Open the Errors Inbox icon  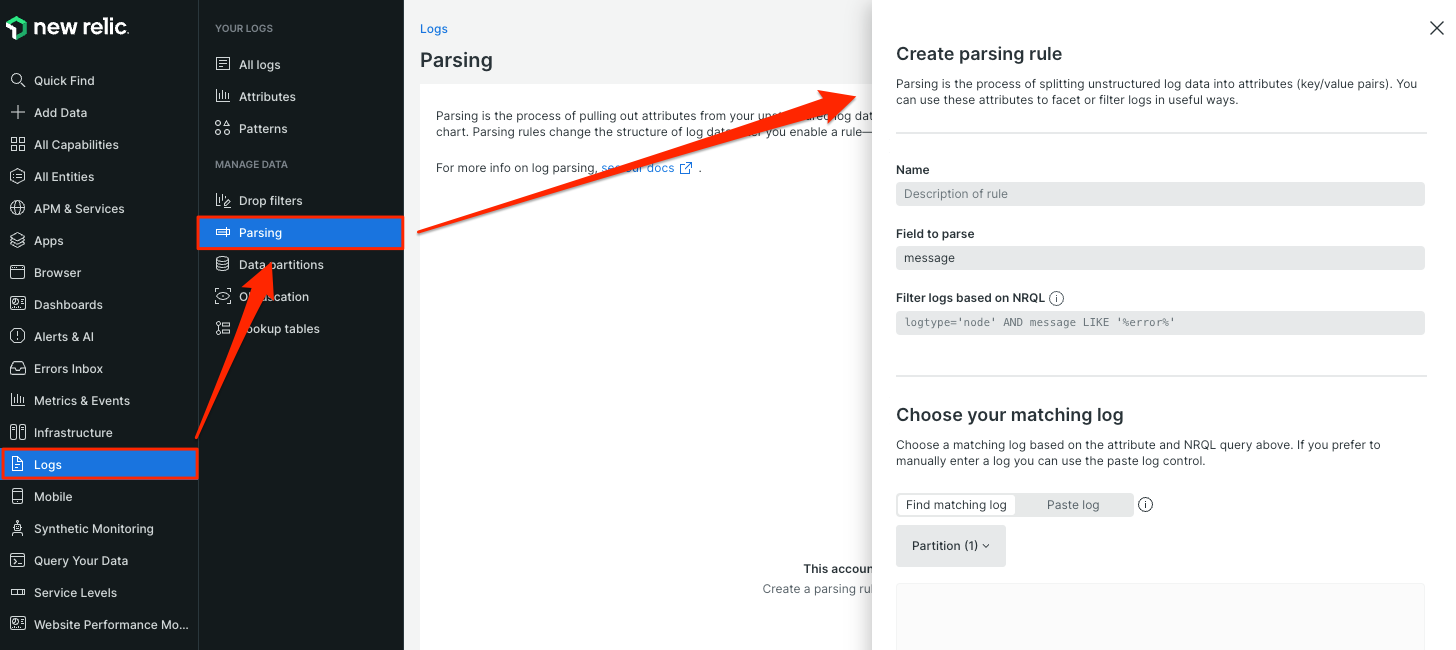click(x=17, y=368)
